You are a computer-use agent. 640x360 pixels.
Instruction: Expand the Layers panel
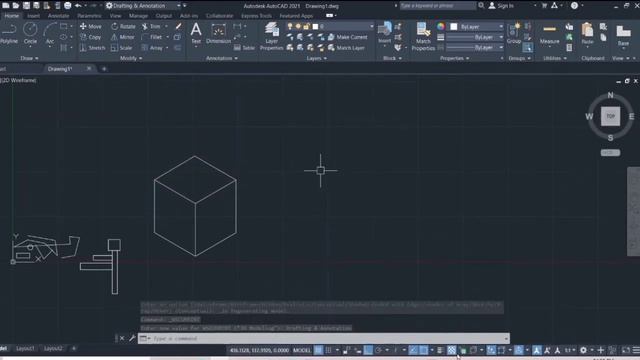point(317,58)
